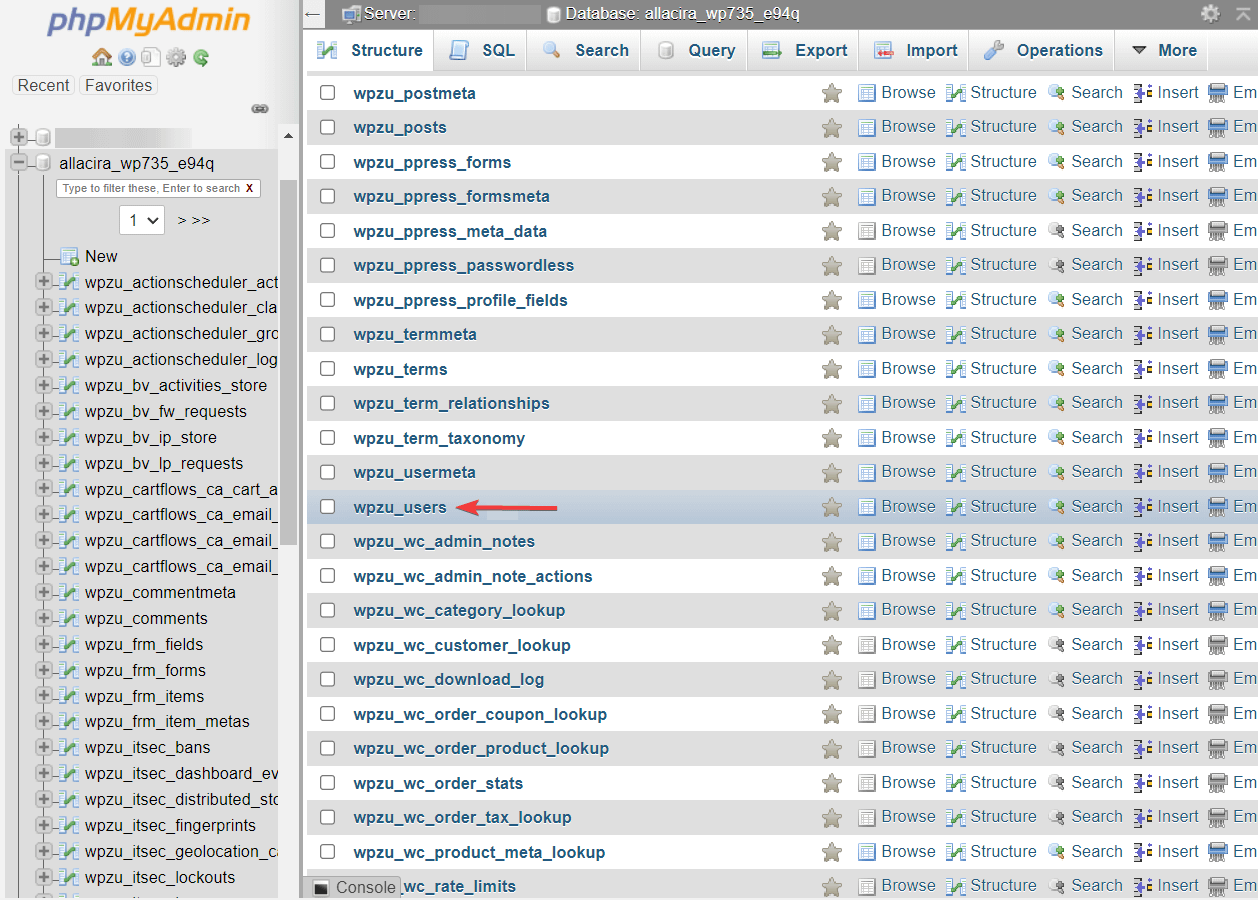This screenshot has height=900, width=1258.
Task: Star wpzu_usermeta table as favorite
Action: tap(831, 473)
